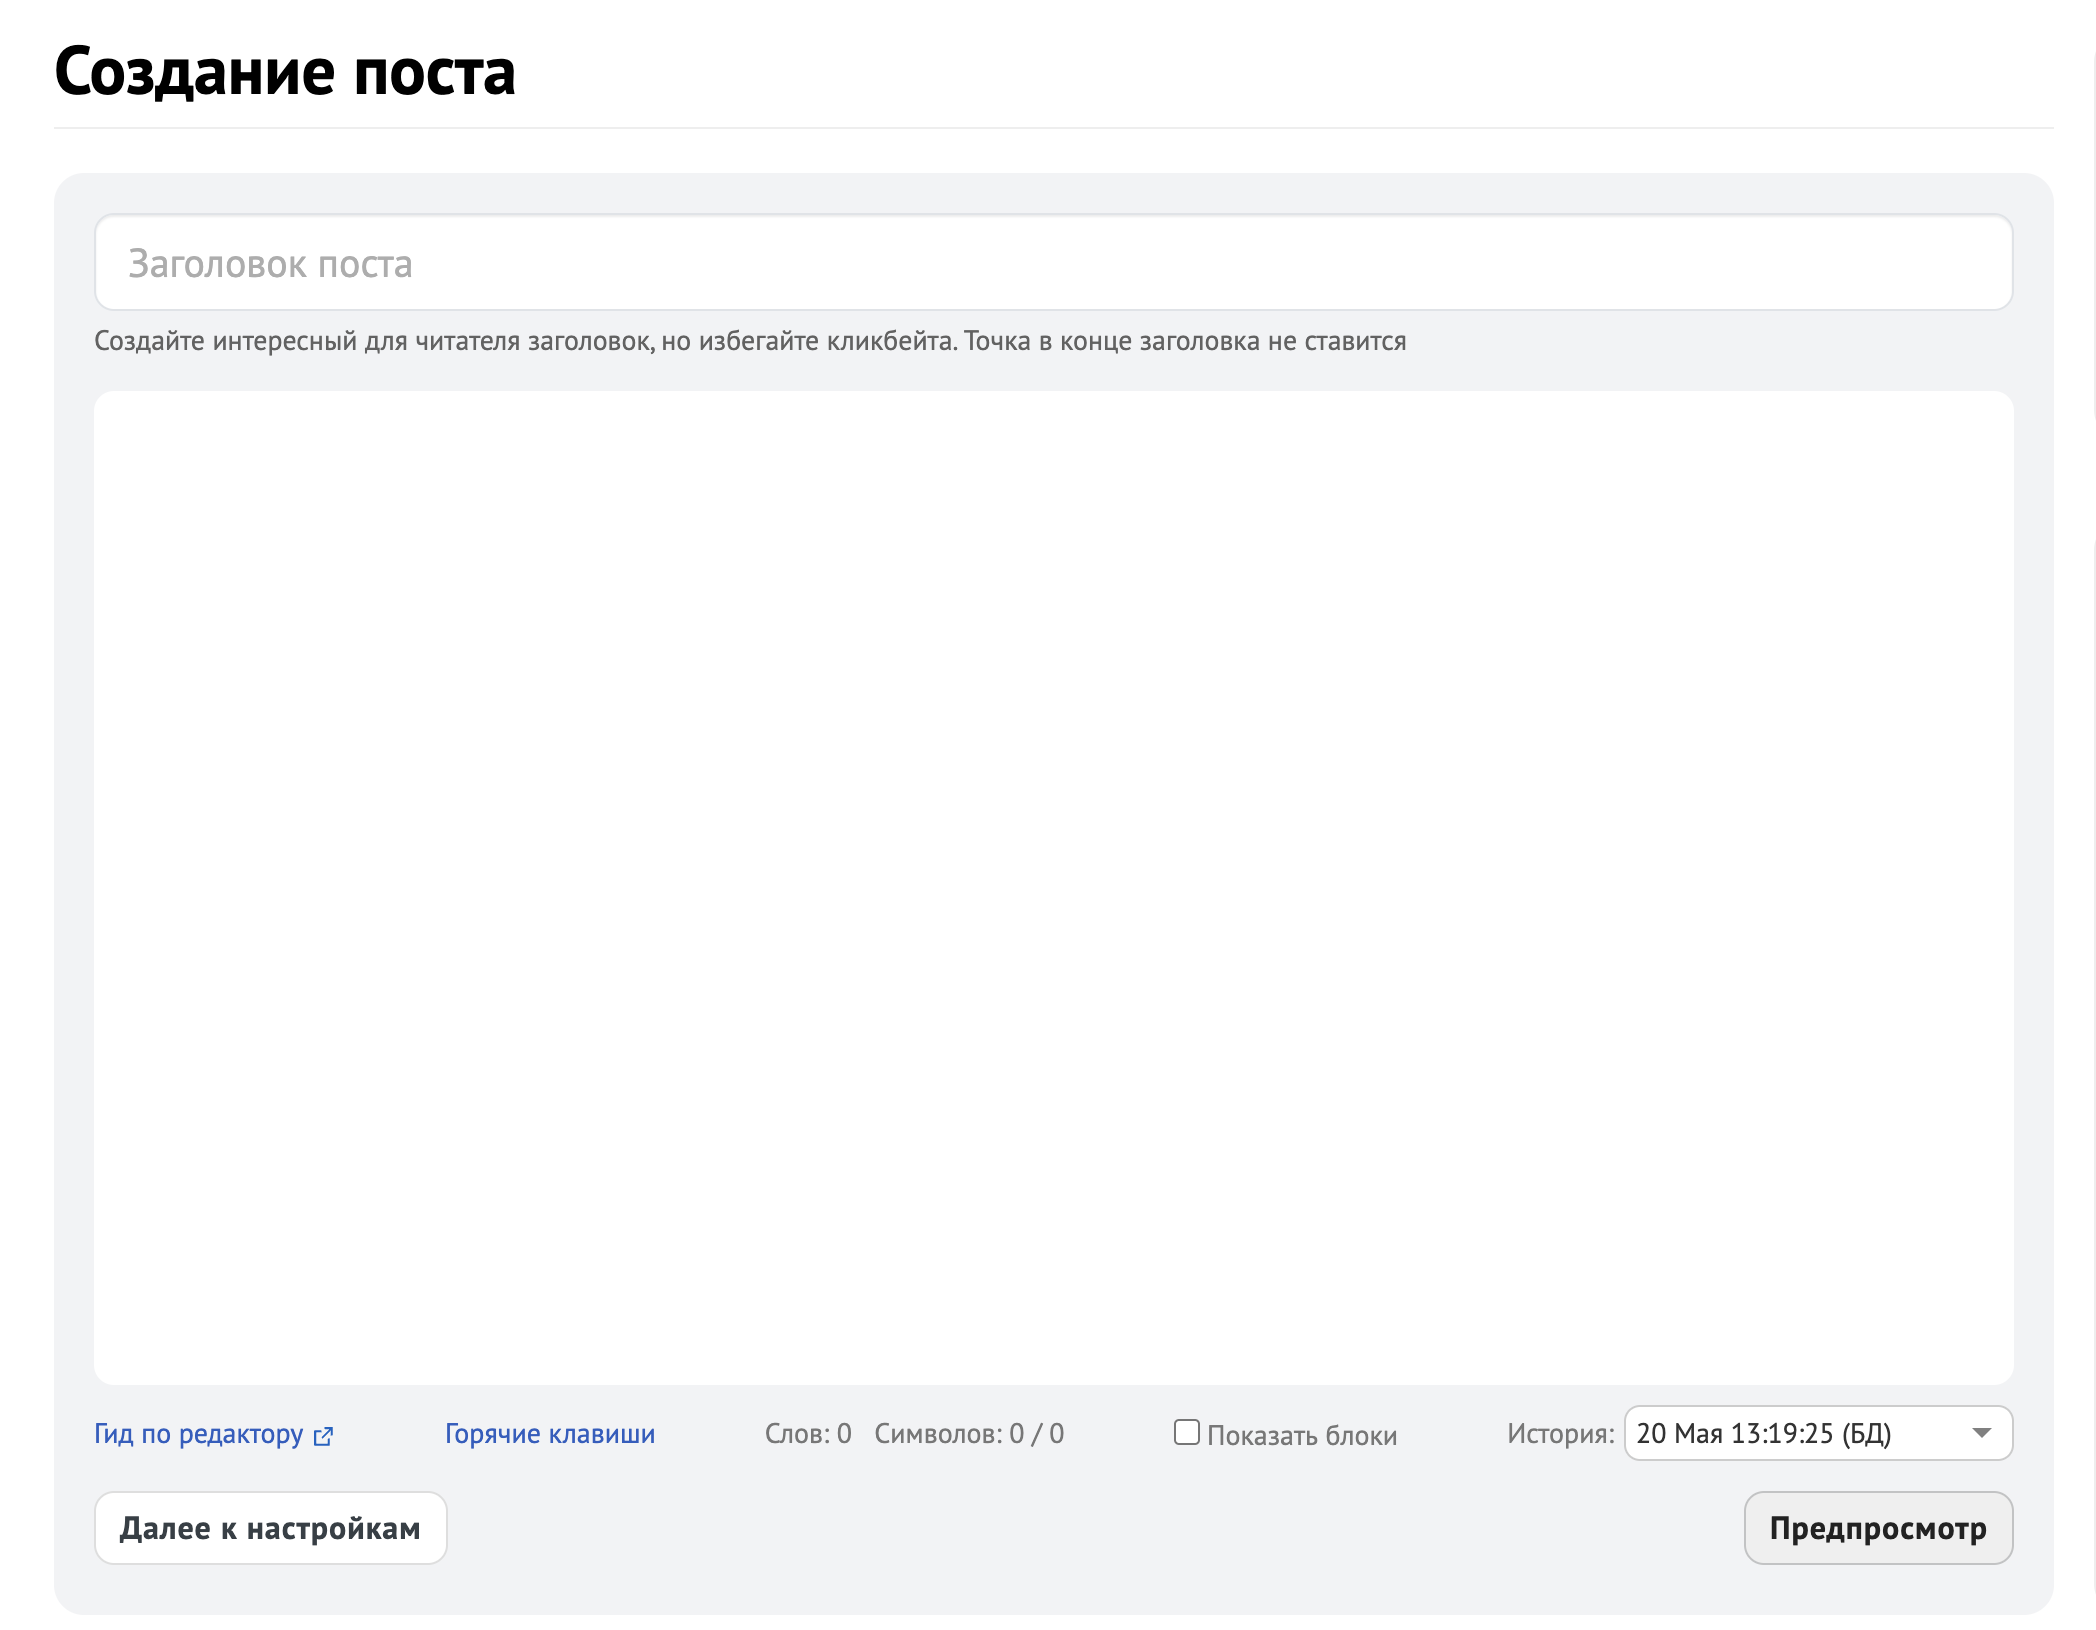2096x1630 pixels.
Task: Click the external link icon beside Гид по редактору
Action: [x=323, y=1436]
